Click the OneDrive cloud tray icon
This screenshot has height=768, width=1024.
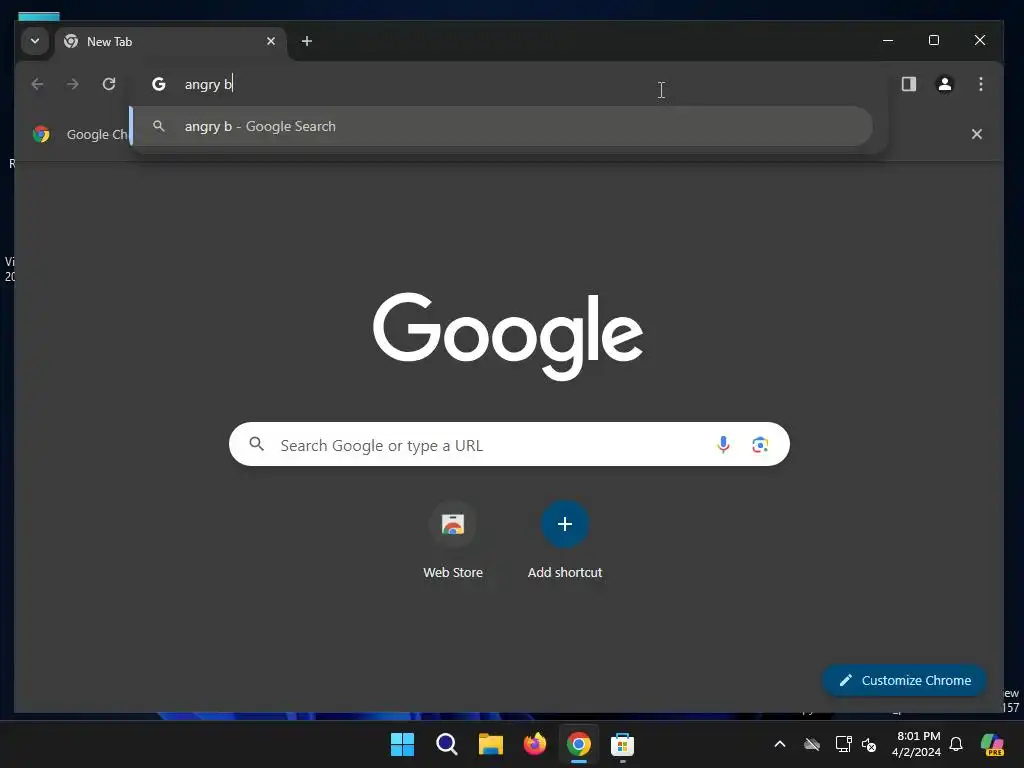[812, 744]
